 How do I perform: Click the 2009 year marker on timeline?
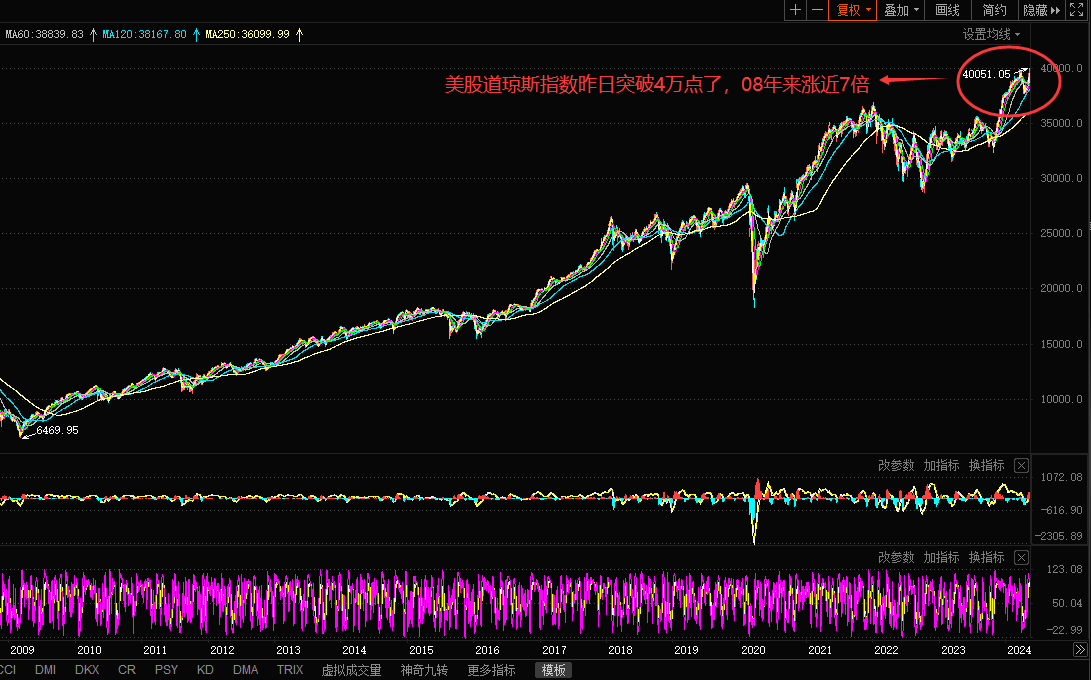point(22,650)
